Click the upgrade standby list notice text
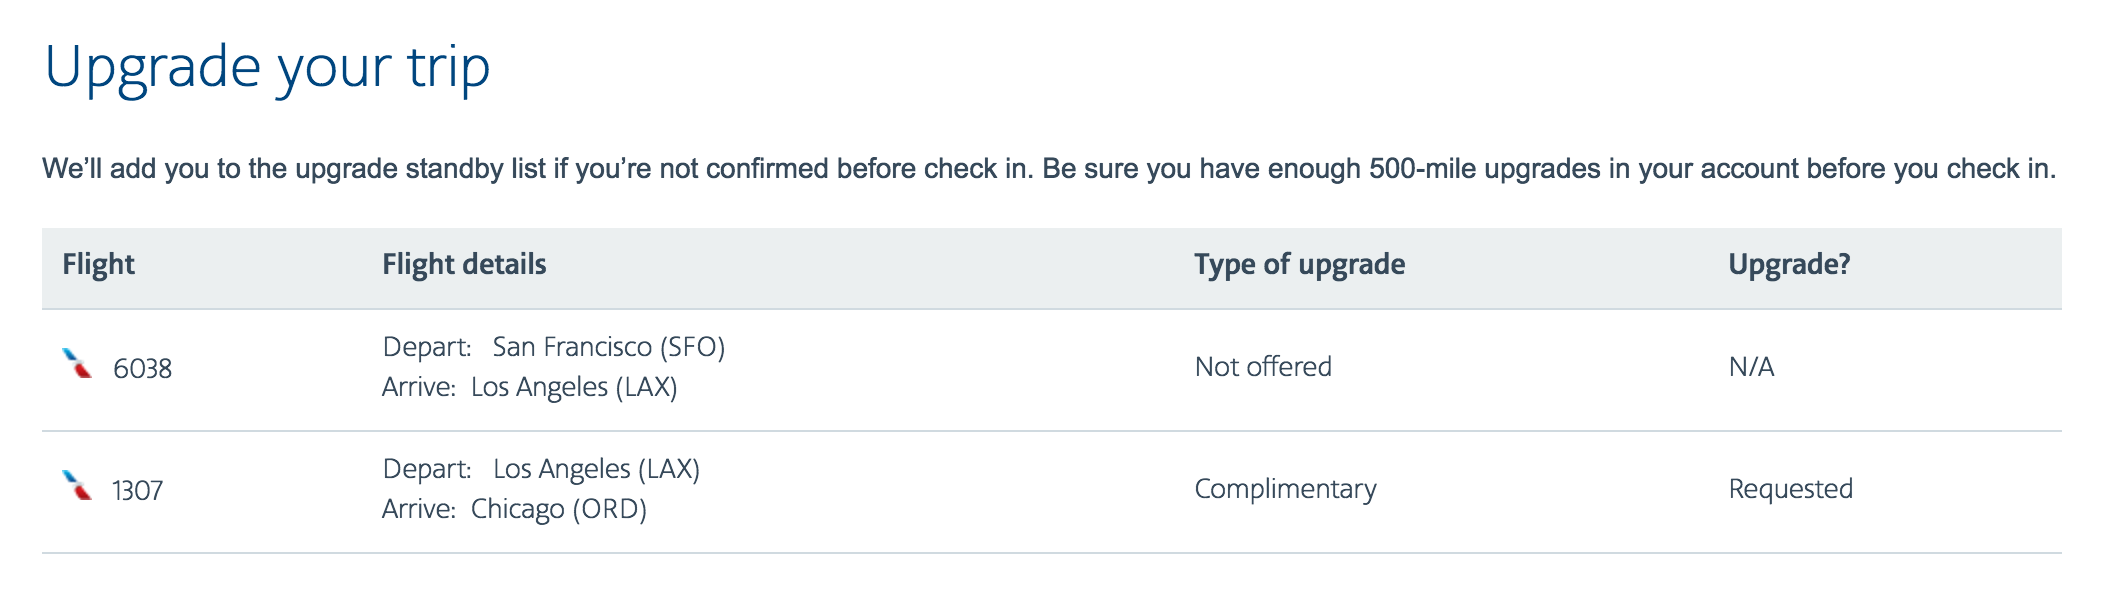The width and height of the screenshot is (2116, 598). (1049, 168)
